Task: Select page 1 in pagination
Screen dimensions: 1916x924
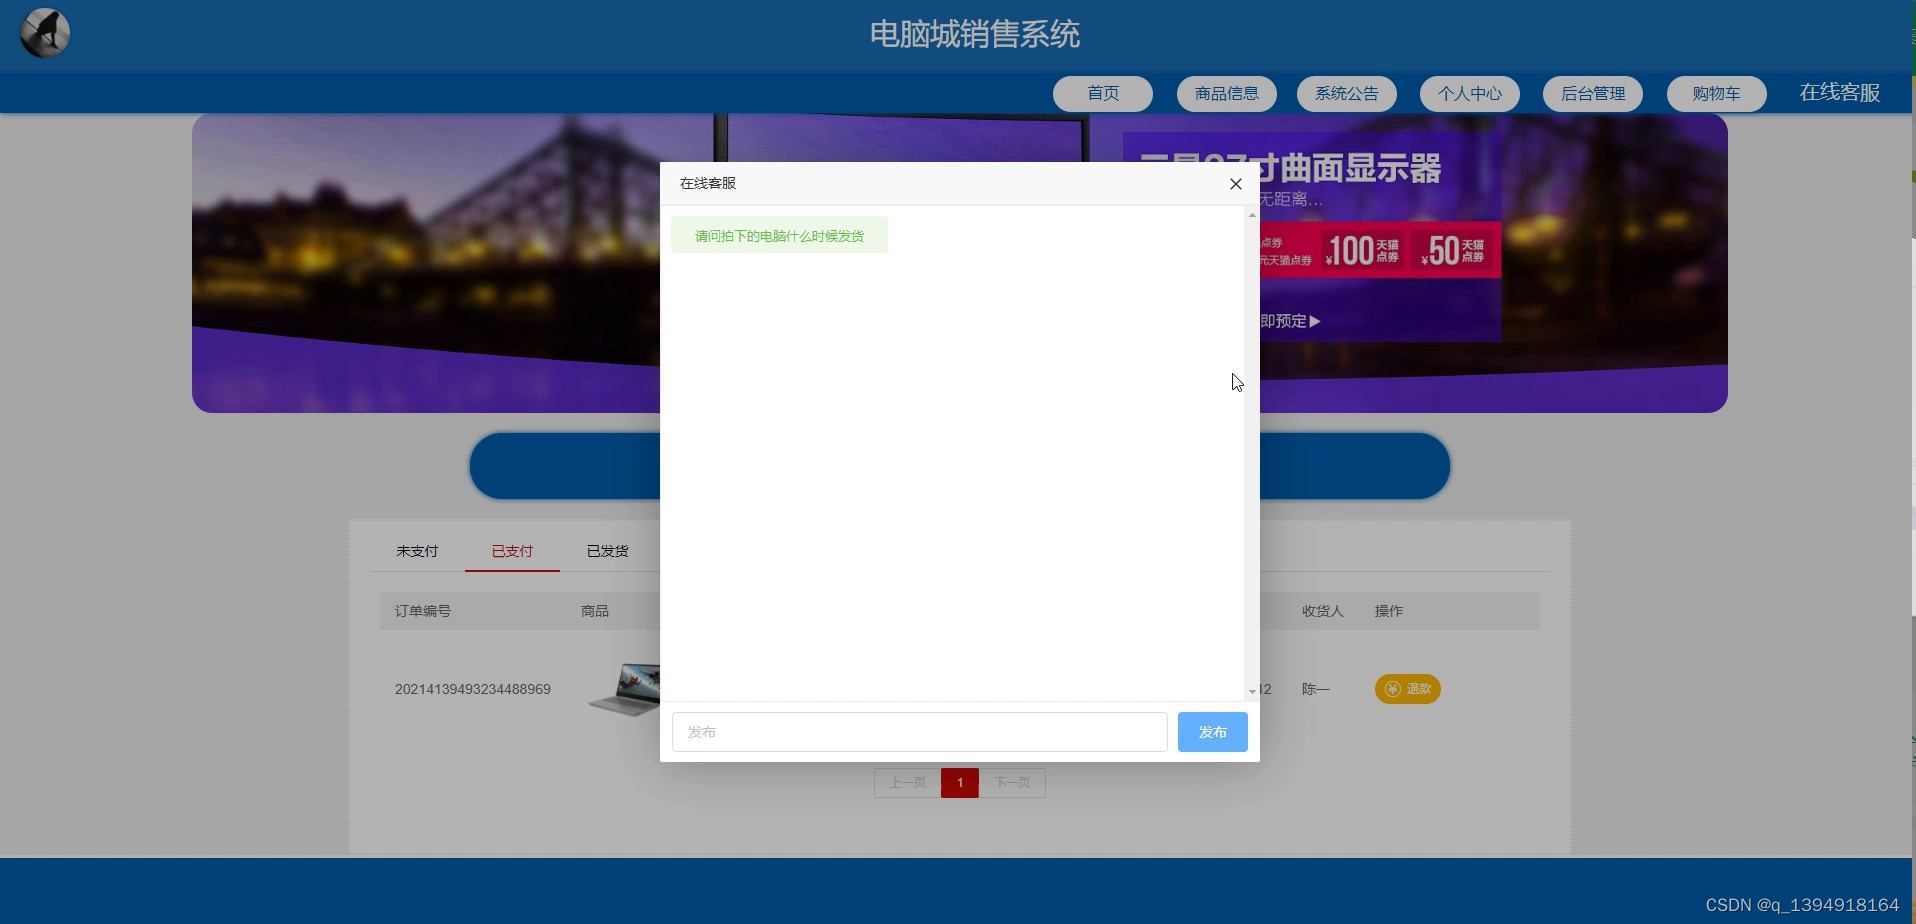Action: tap(960, 783)
